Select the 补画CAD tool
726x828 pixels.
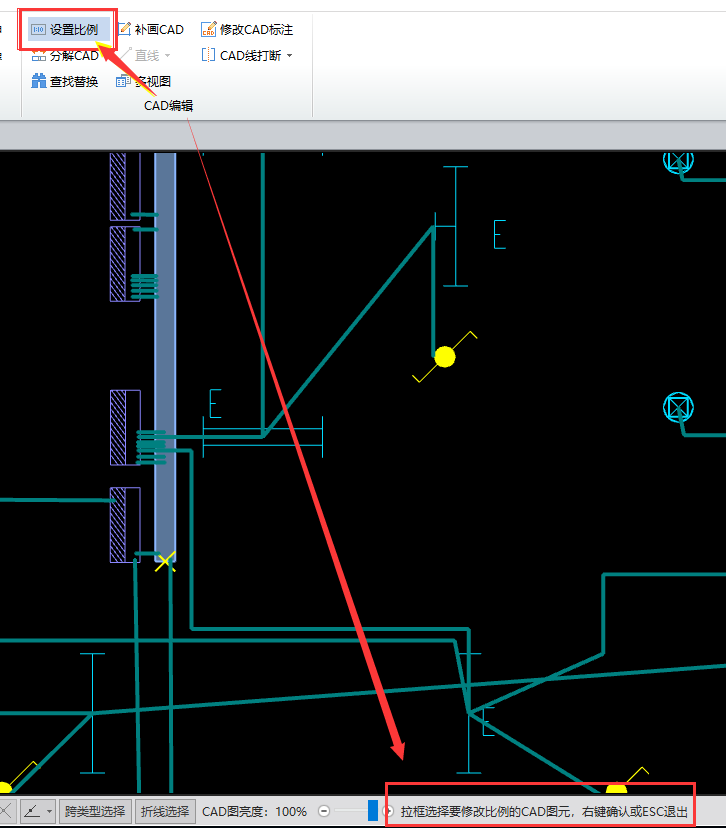click(150, 30)
